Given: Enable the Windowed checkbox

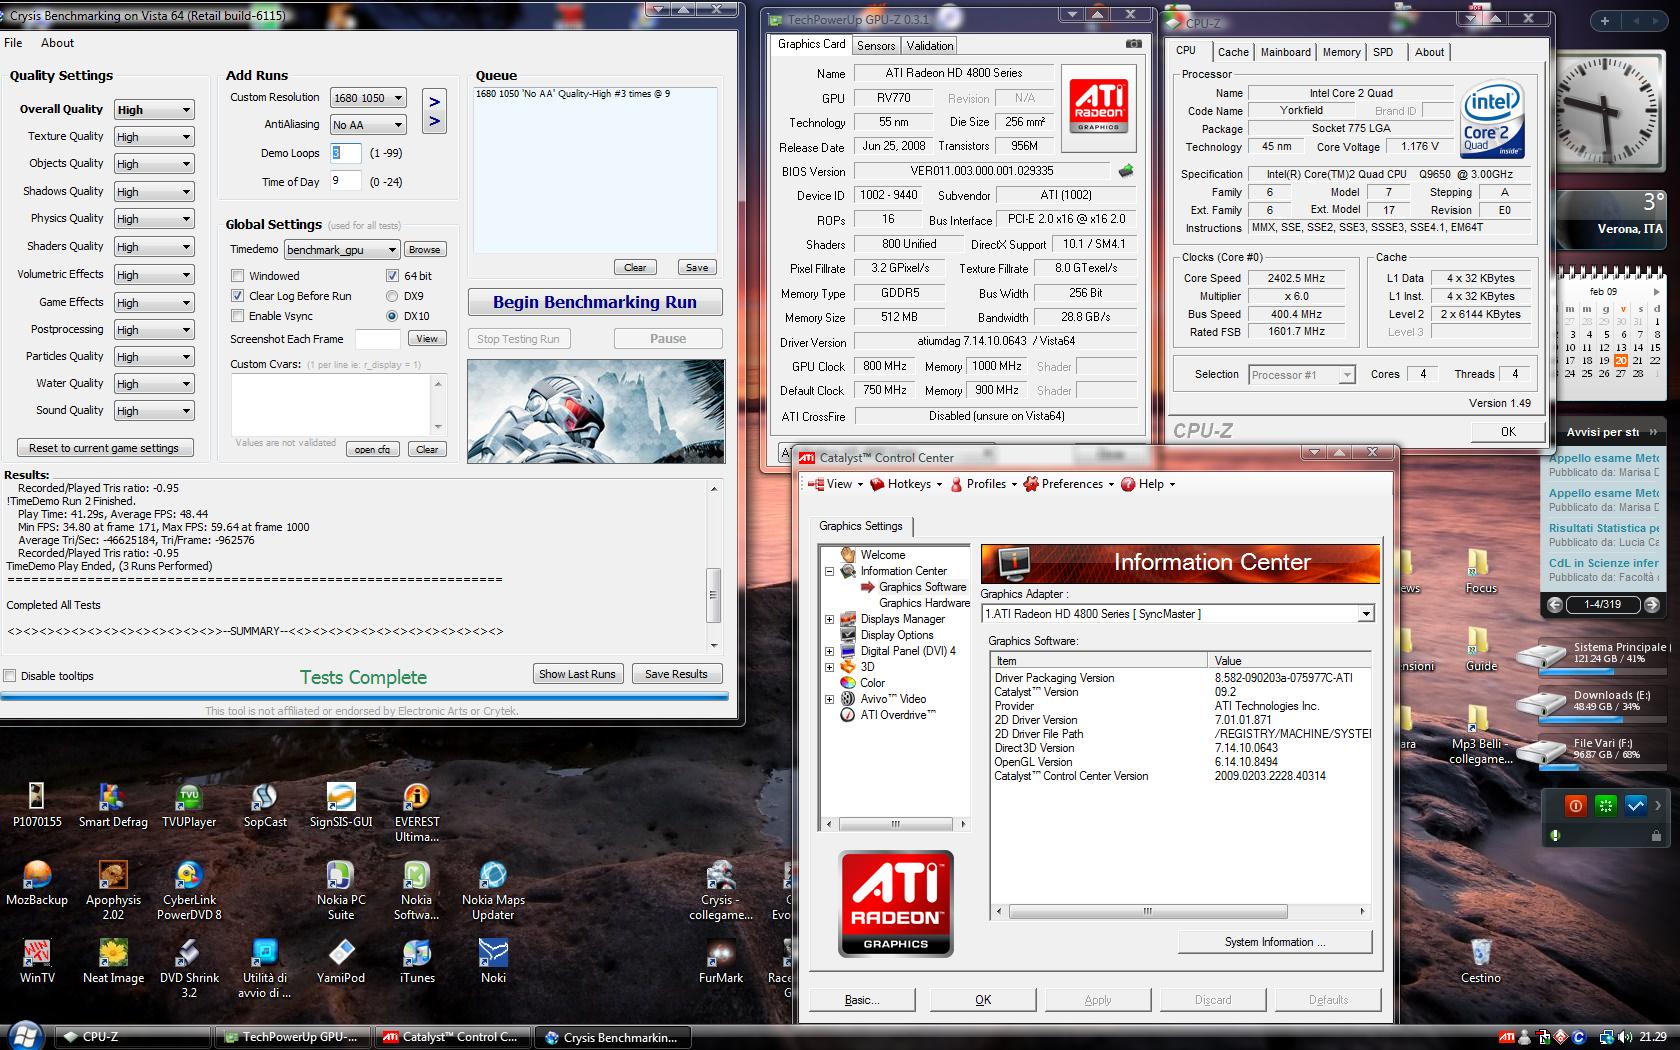Looking at the screenshot, I should [x=238, y=276].
